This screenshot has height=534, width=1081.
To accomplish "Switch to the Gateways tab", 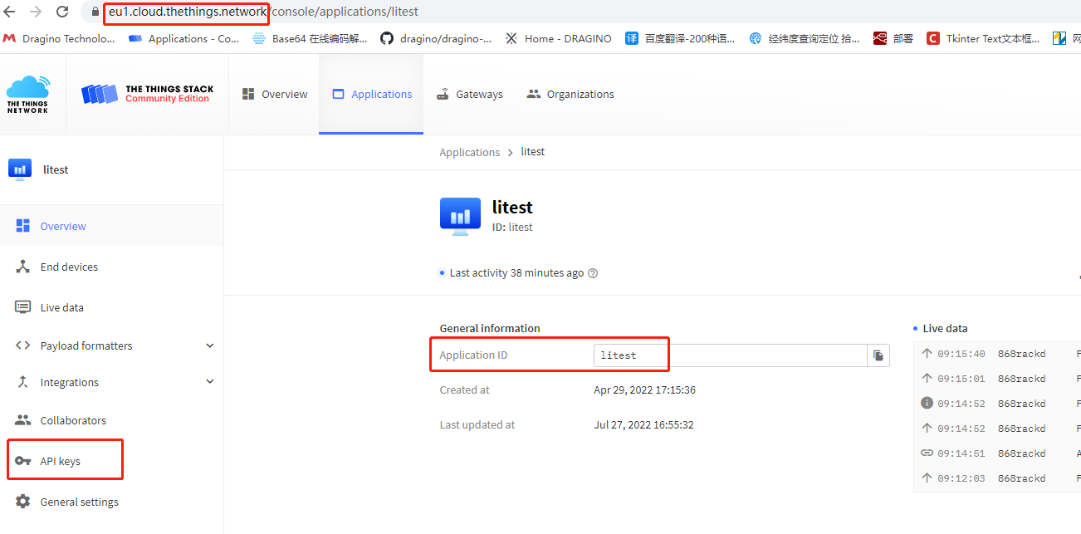I will pyautogui.click(x=469, y=94).
